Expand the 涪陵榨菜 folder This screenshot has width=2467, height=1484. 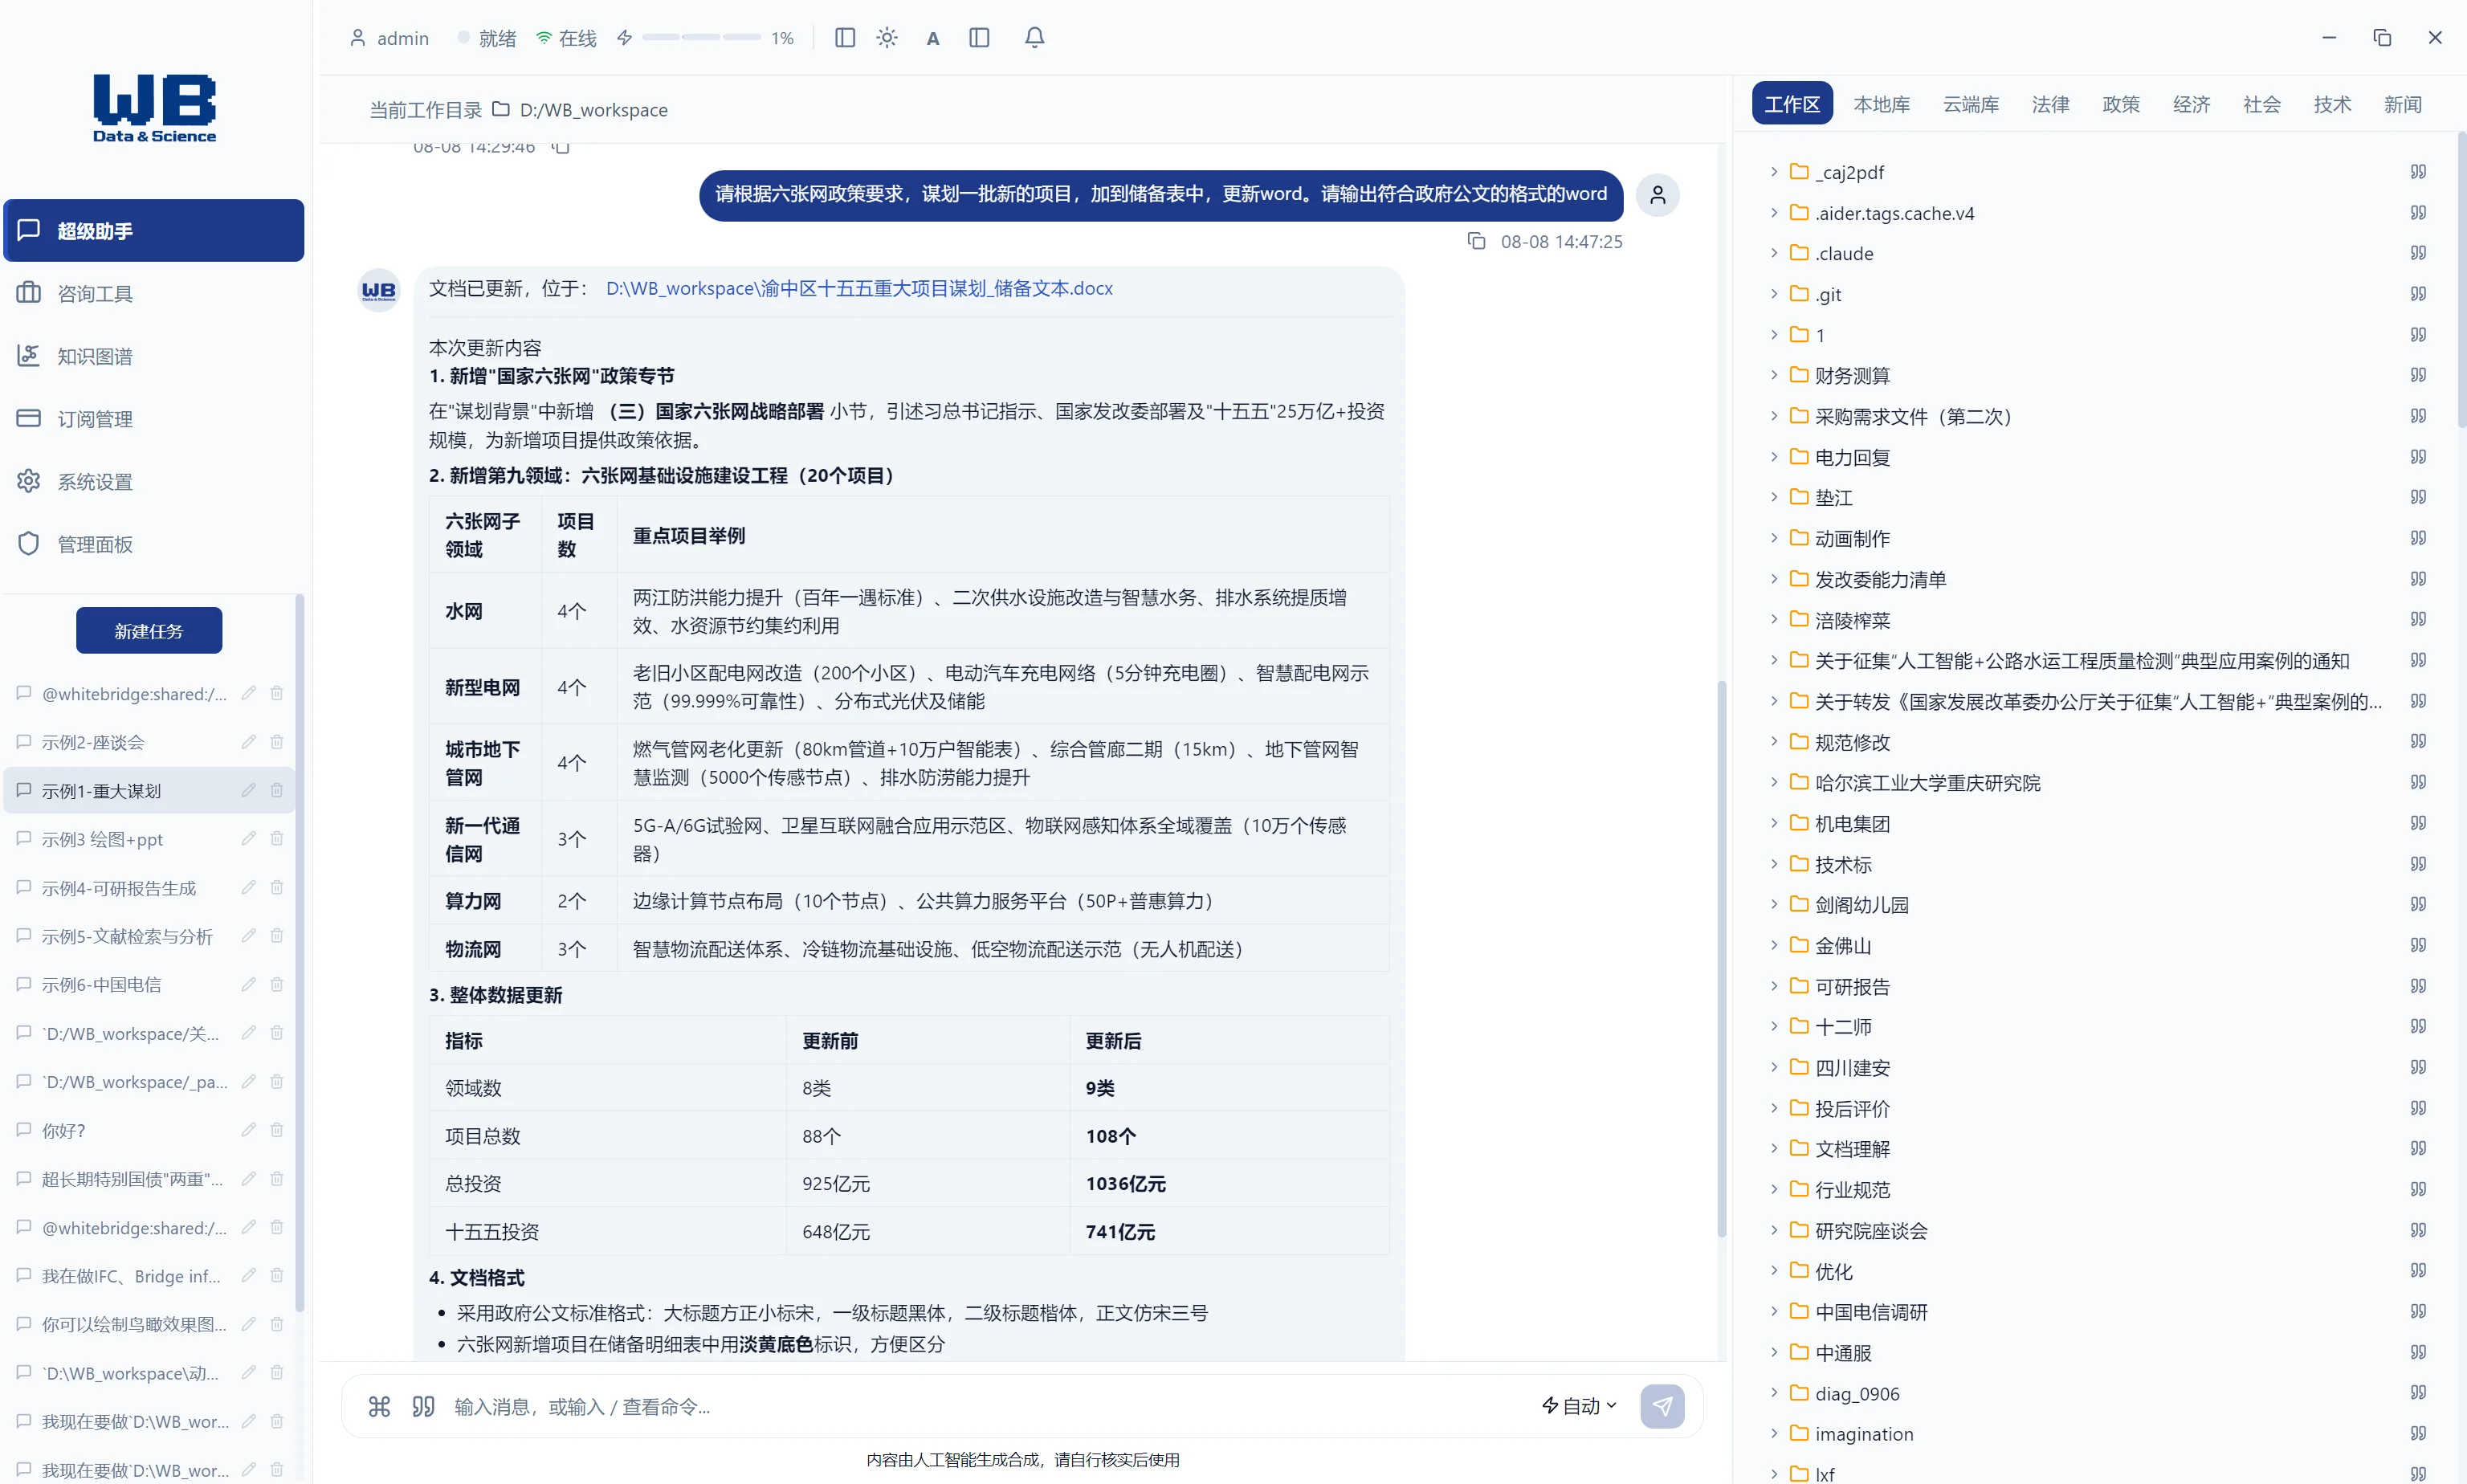coord(1774,620)
